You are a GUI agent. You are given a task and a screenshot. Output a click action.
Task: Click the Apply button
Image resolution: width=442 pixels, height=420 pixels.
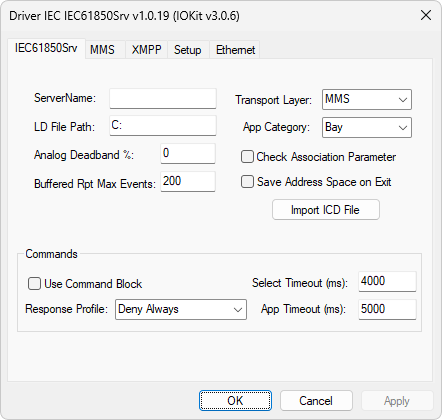coord(397,401)
